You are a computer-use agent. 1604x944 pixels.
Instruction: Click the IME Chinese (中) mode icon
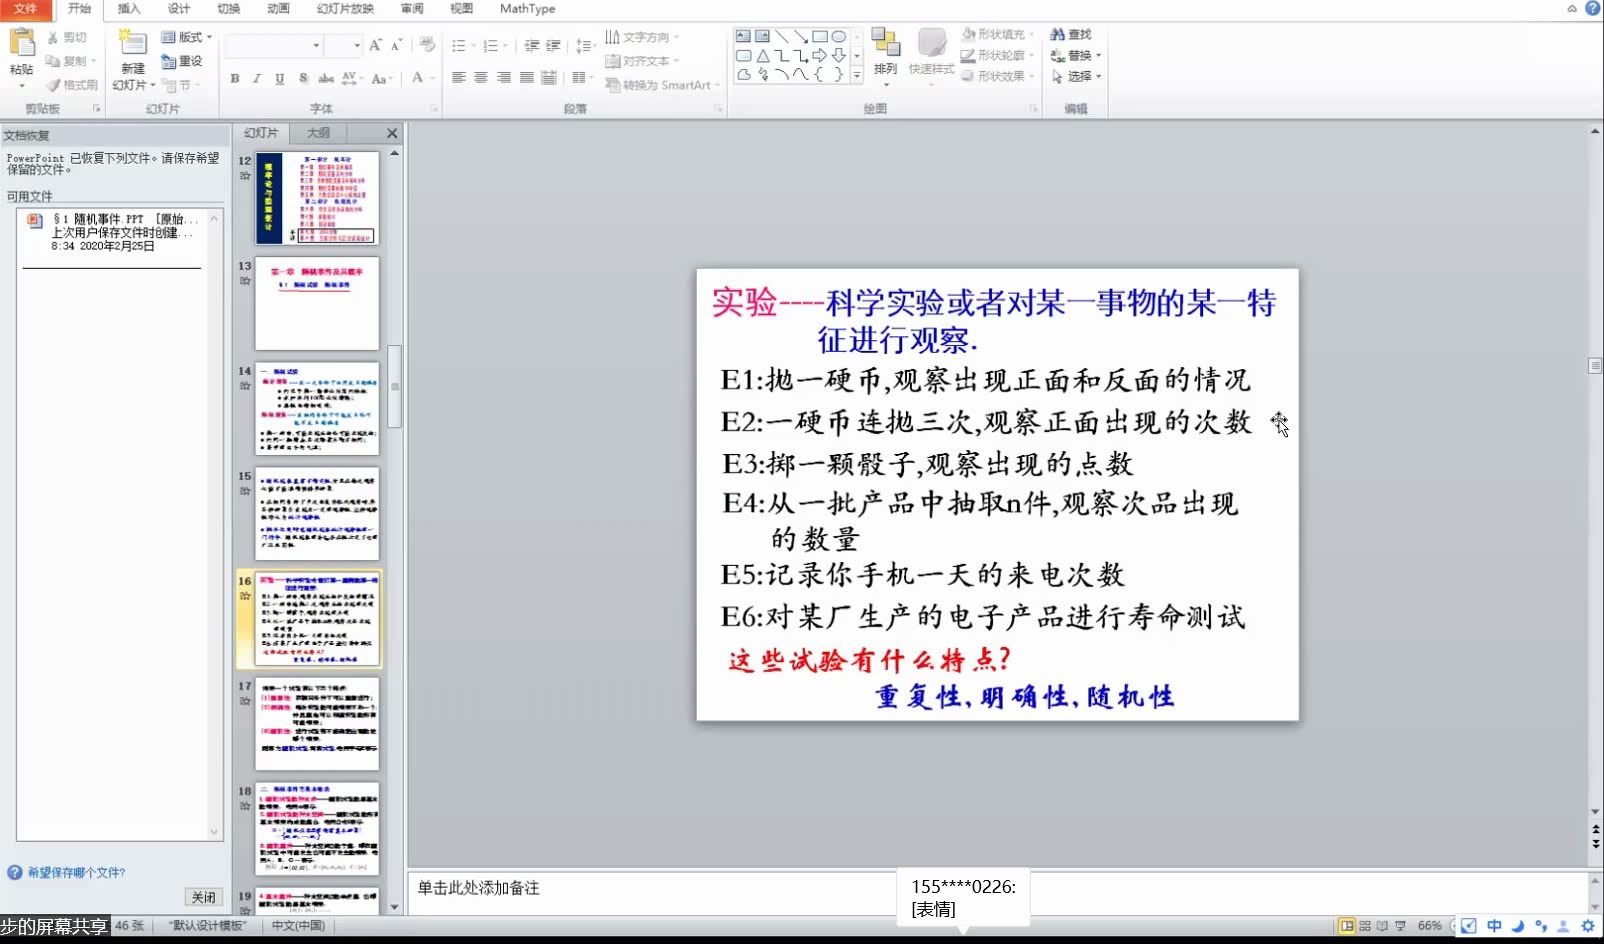pyautogui.click(x=1494, y=926)
